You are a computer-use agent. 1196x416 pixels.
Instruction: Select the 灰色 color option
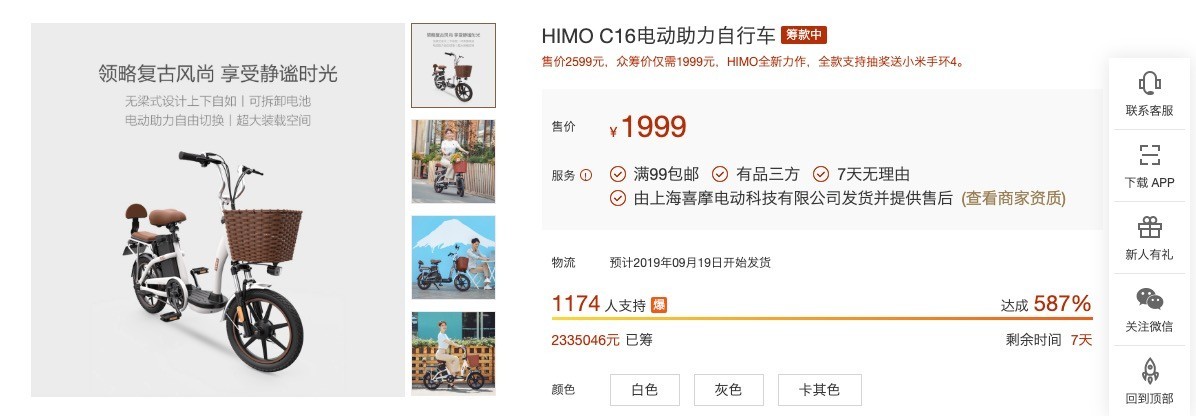pos(728,390)
